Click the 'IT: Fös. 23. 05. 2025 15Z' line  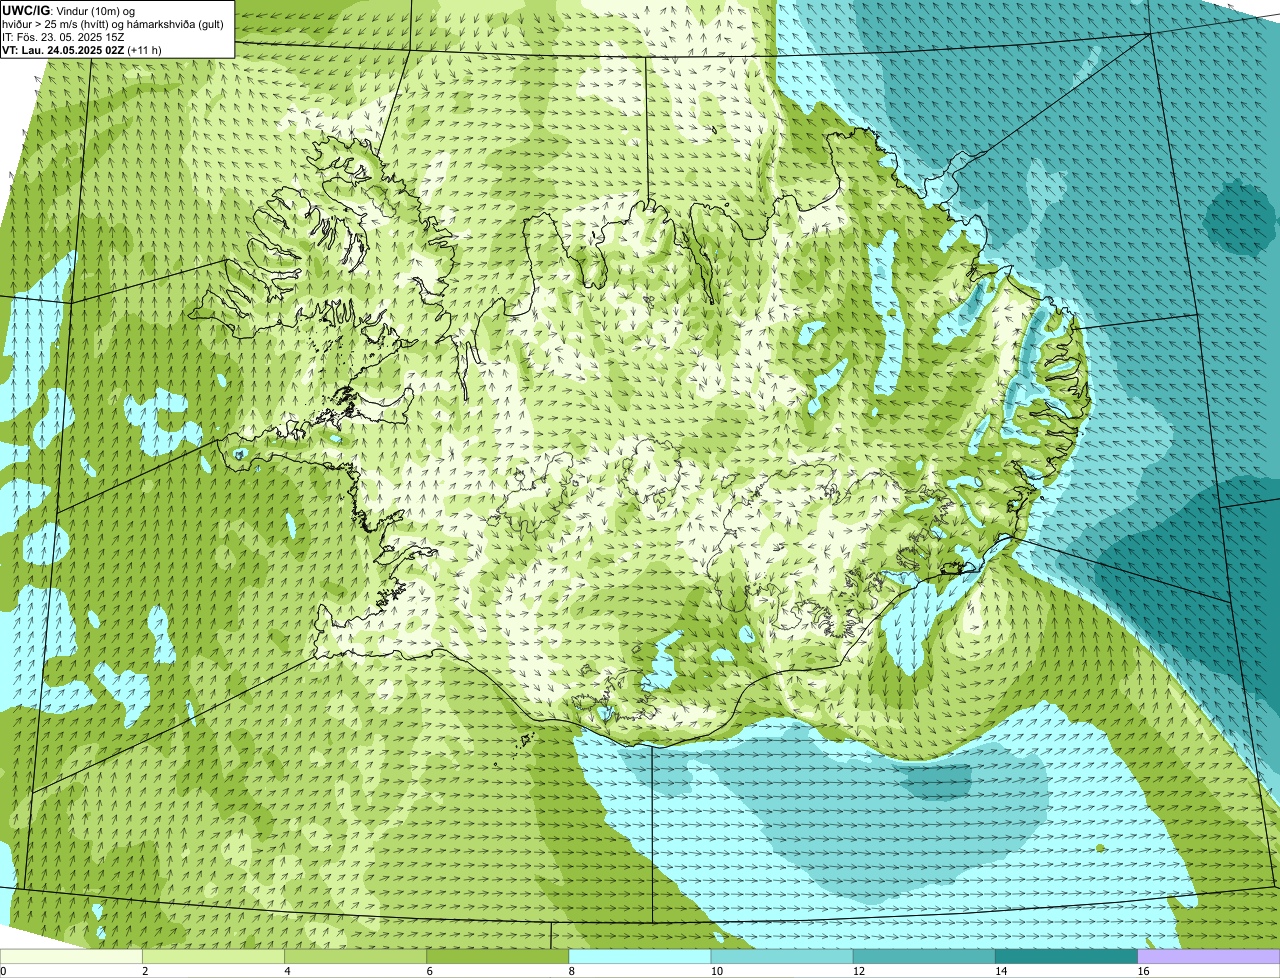pyautogui.click(x=63, y=36)
